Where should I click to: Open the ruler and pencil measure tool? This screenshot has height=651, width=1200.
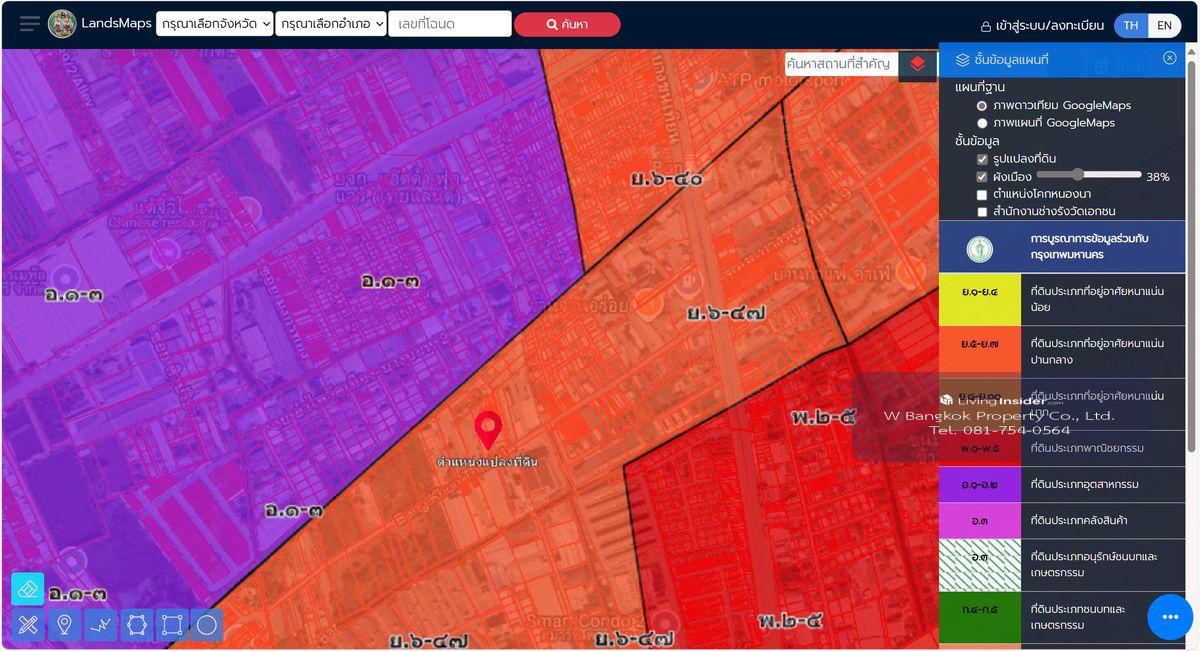pyautogui.click(x=27, y=625)
